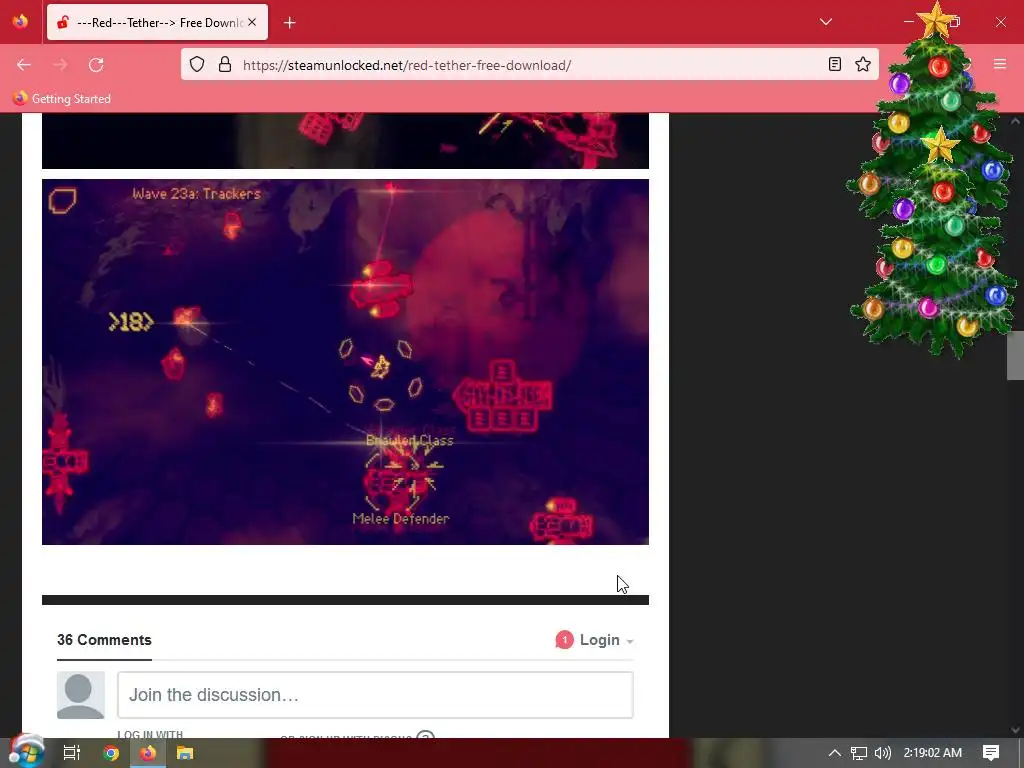
Task: Open Wave 23a Trackers screenshot
Action: tap(345, 362)
